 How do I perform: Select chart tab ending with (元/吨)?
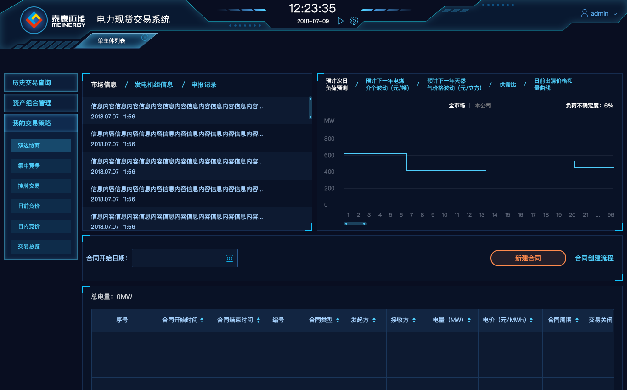tap(387, 84)
